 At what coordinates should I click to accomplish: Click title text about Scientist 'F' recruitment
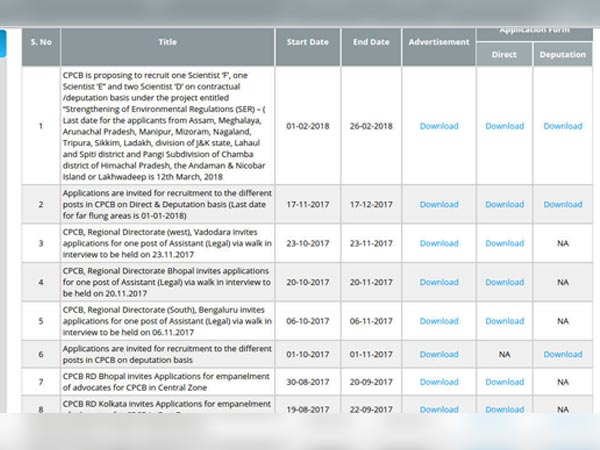coord(164,126)
